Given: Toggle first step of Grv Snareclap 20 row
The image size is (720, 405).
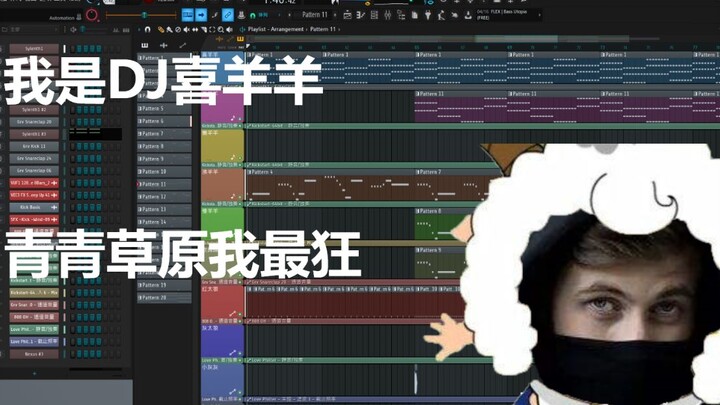Looking at the screenshot, I should tap(73, 122).
